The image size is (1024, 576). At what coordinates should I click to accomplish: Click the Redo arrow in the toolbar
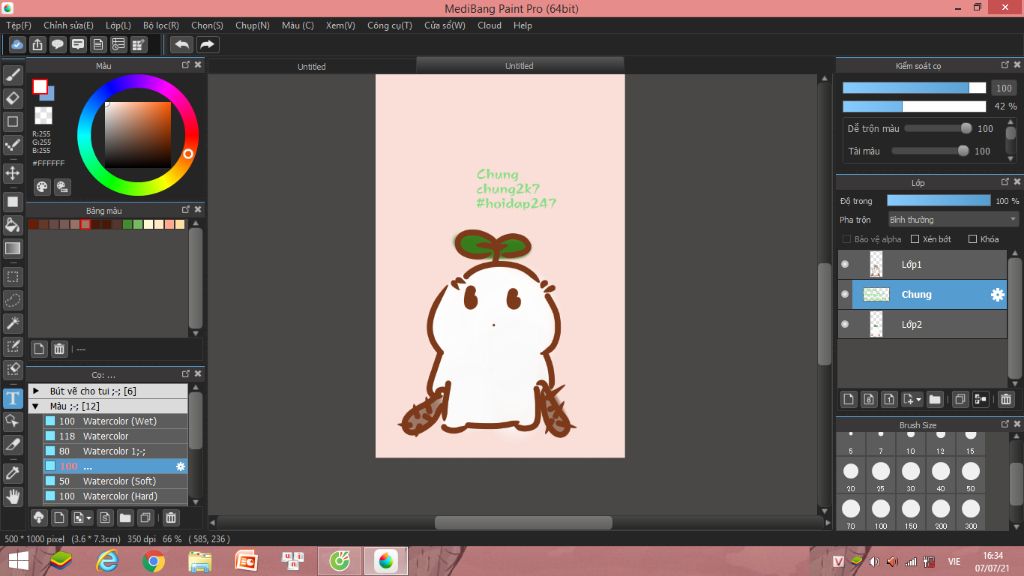tap(207, 44)
